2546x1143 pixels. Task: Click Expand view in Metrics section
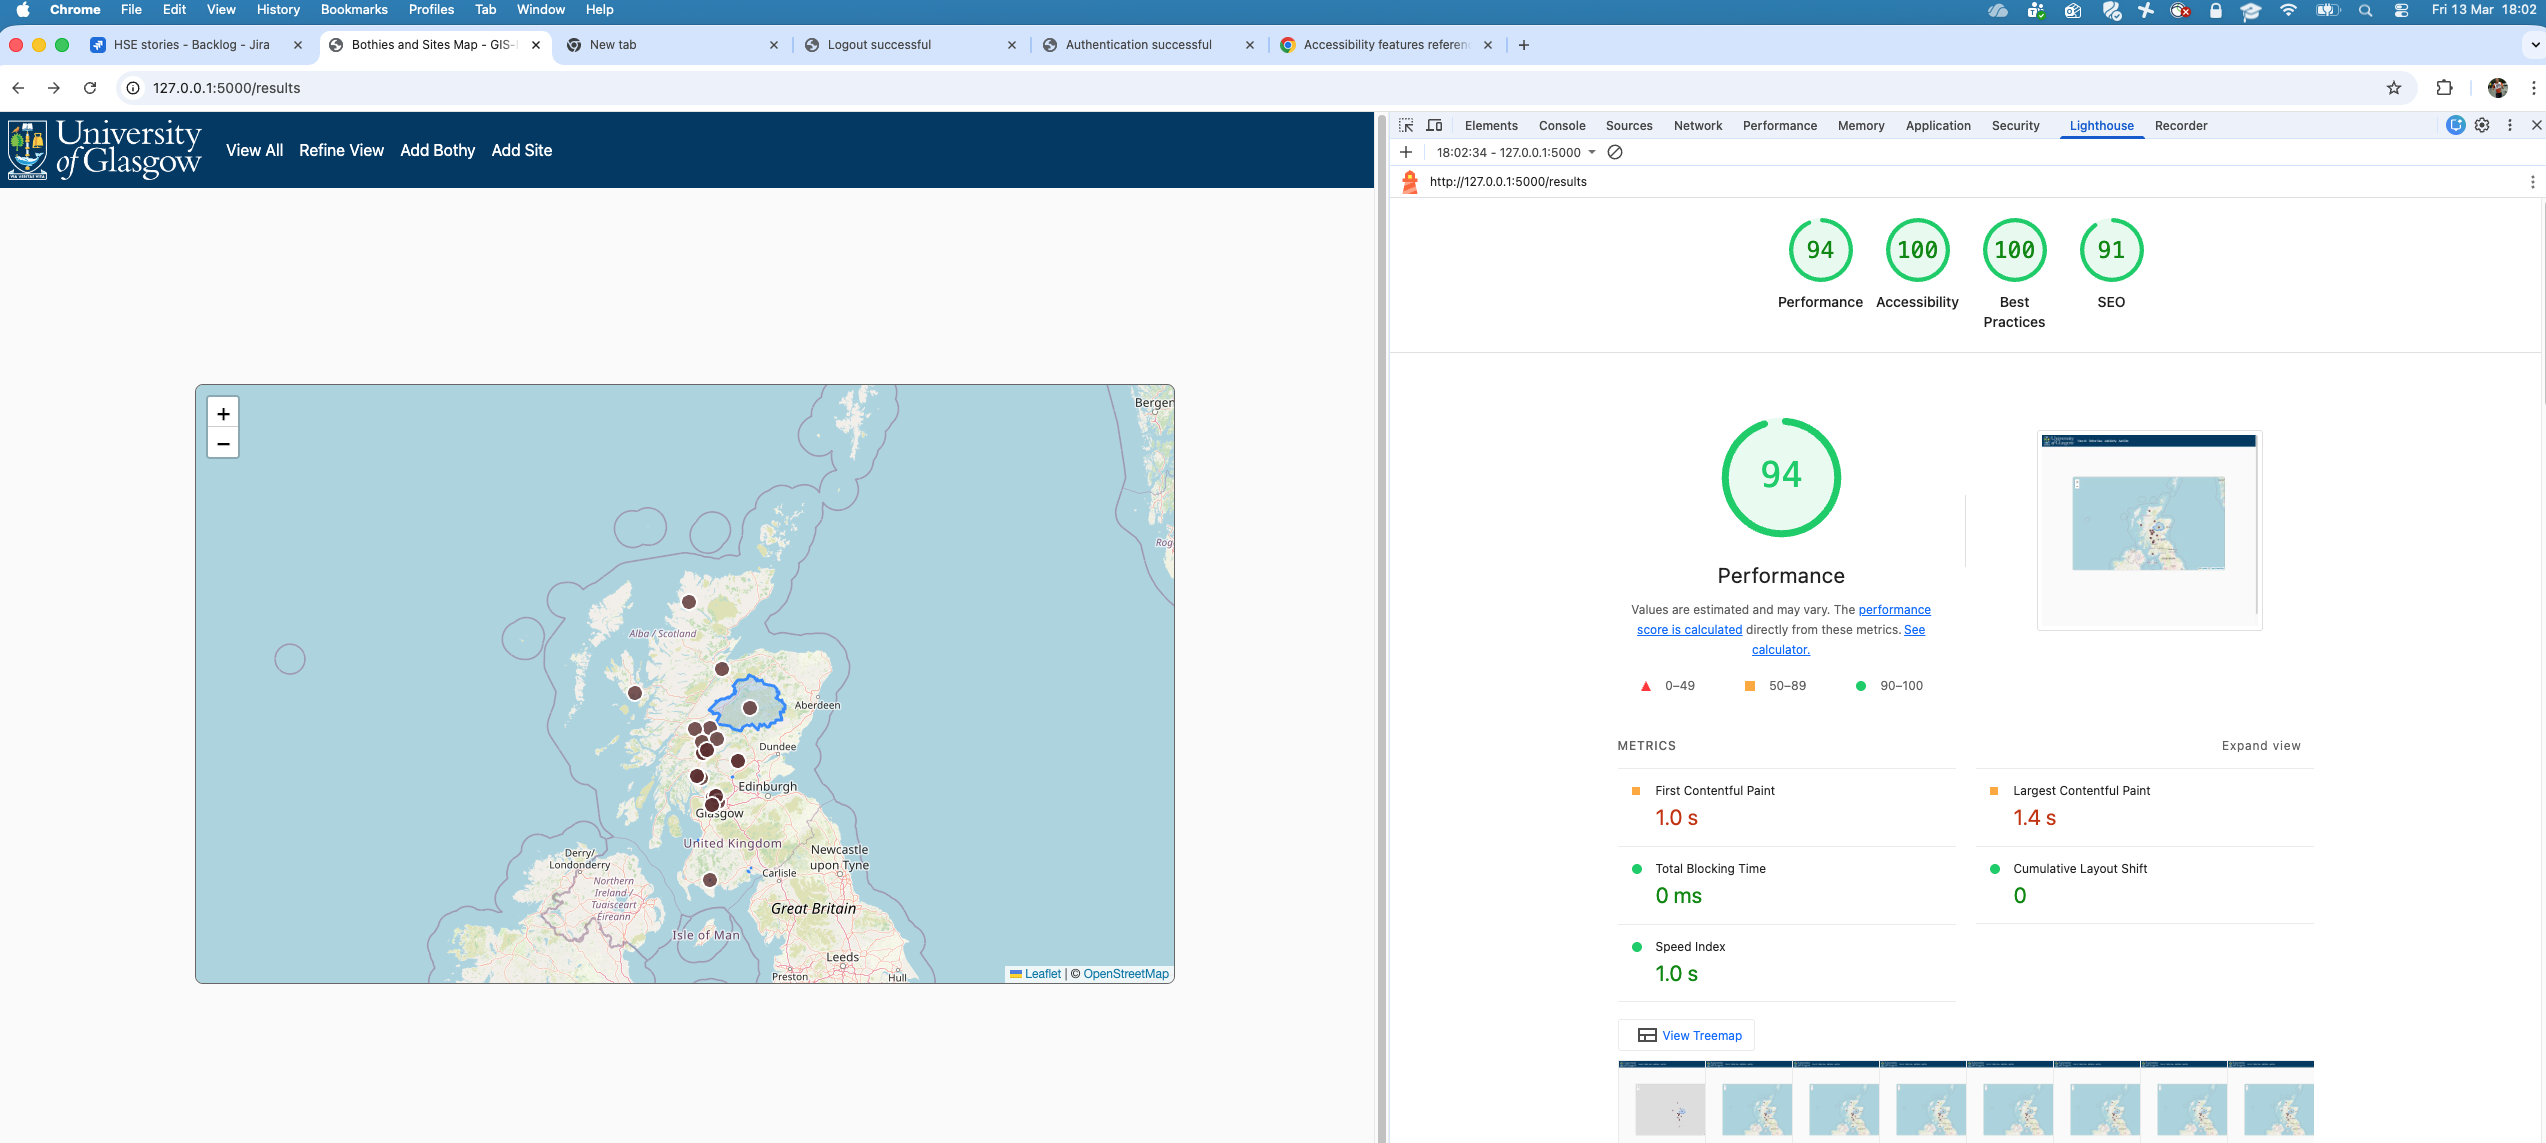2260,746
